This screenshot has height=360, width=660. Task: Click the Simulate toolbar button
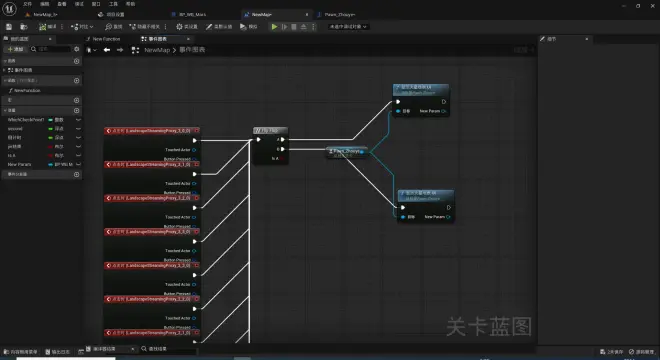point(249,27)
